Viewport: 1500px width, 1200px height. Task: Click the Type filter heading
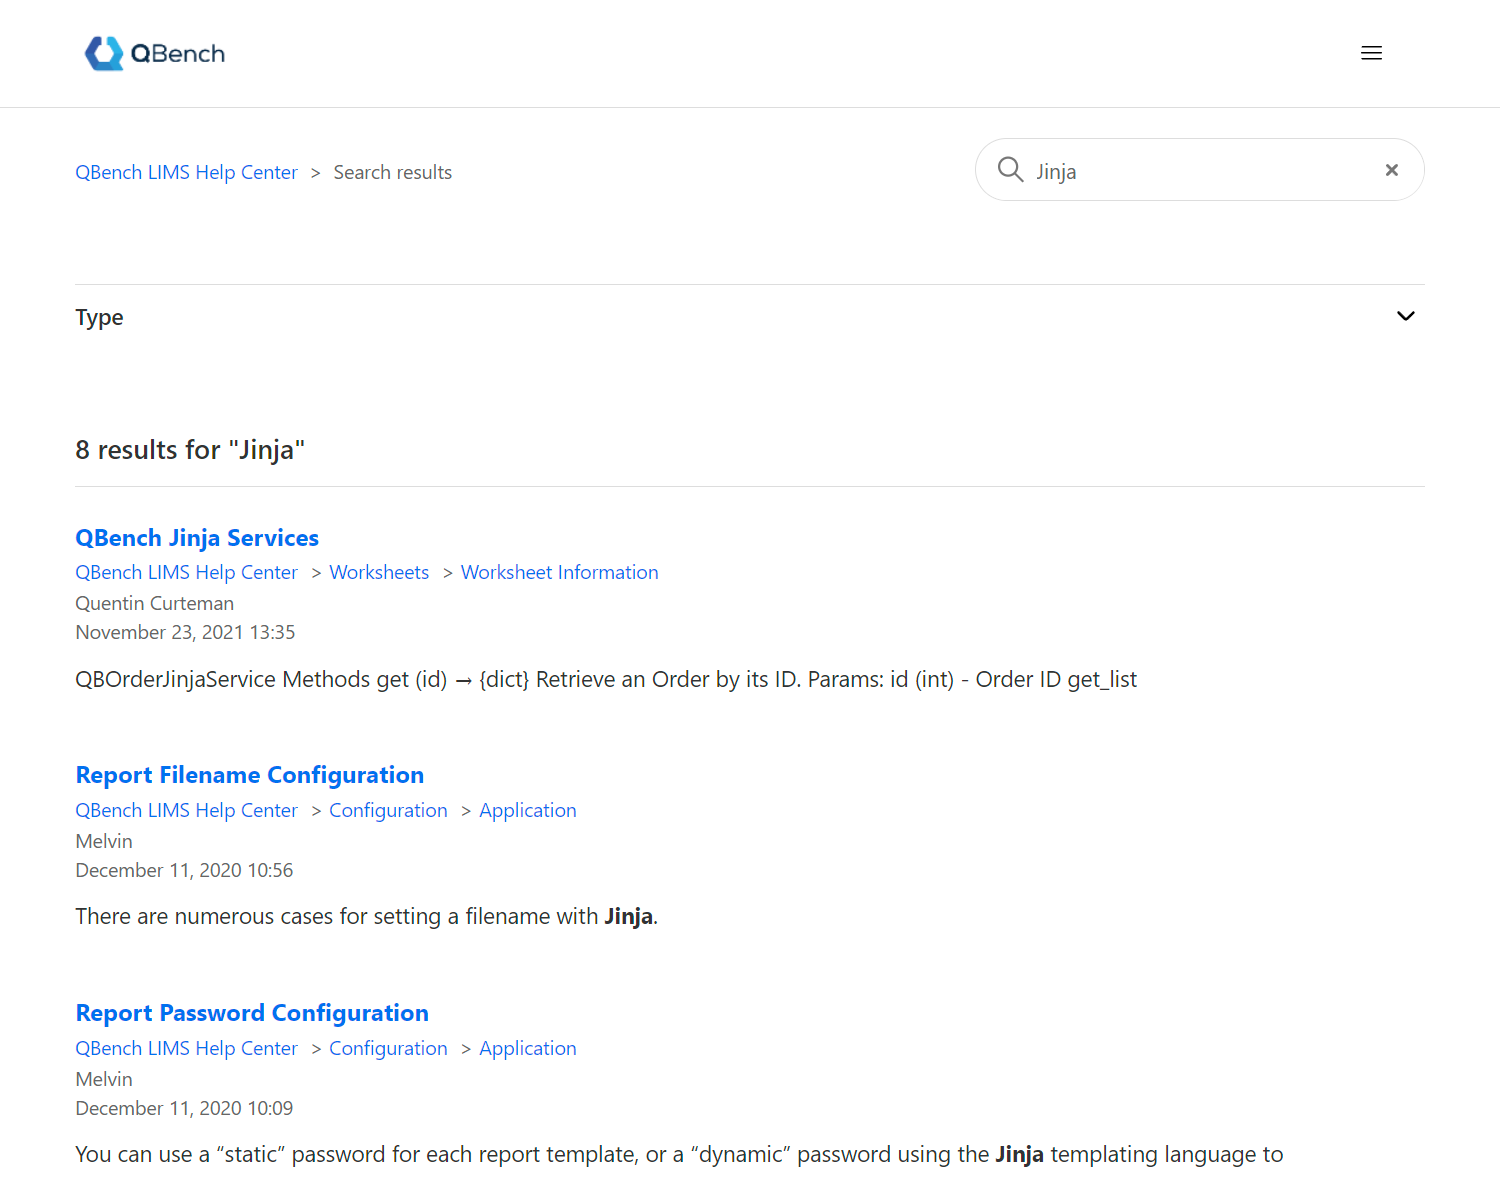click(100, 318)
